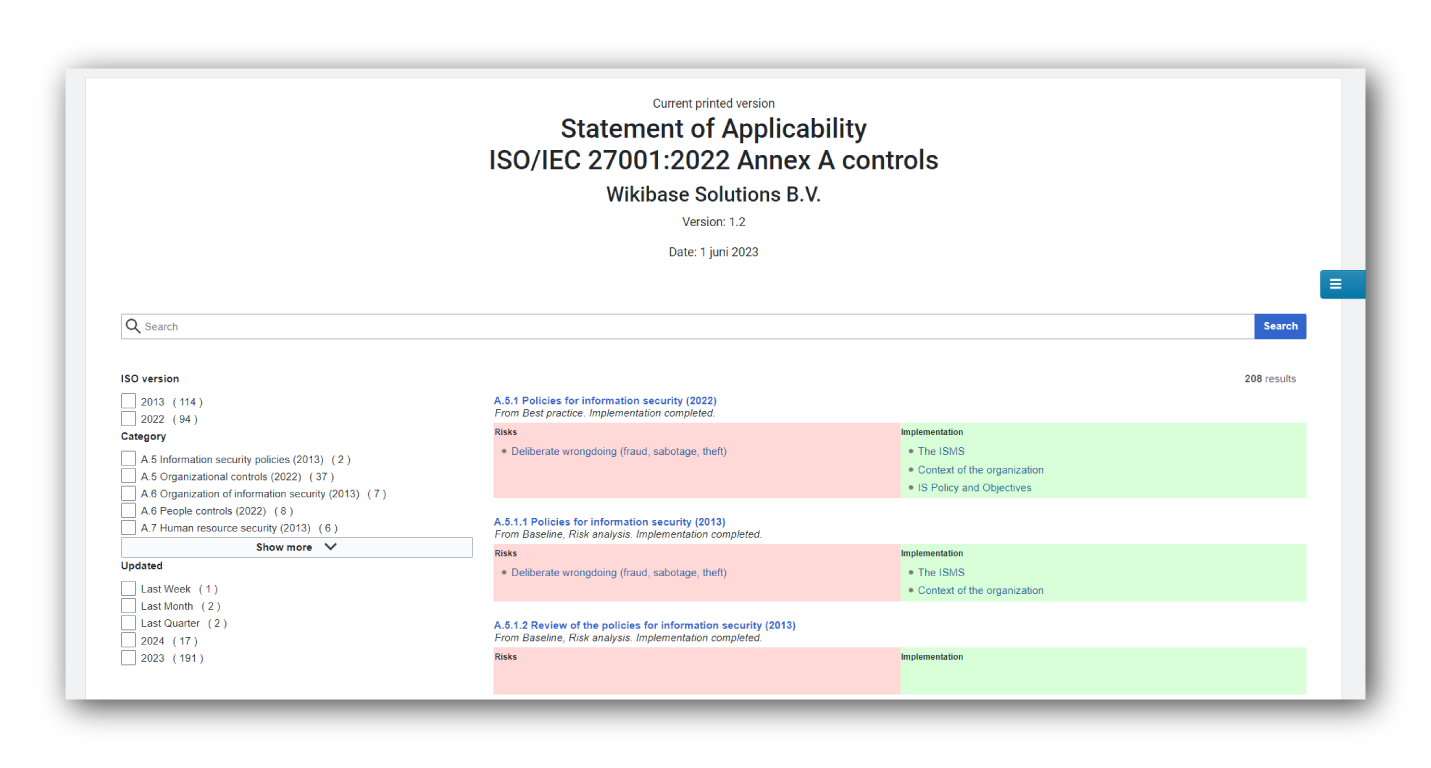This screenshot has height=768, width=1431.
Task: Enable the "Last Month" filter
Action: (128, 605)
